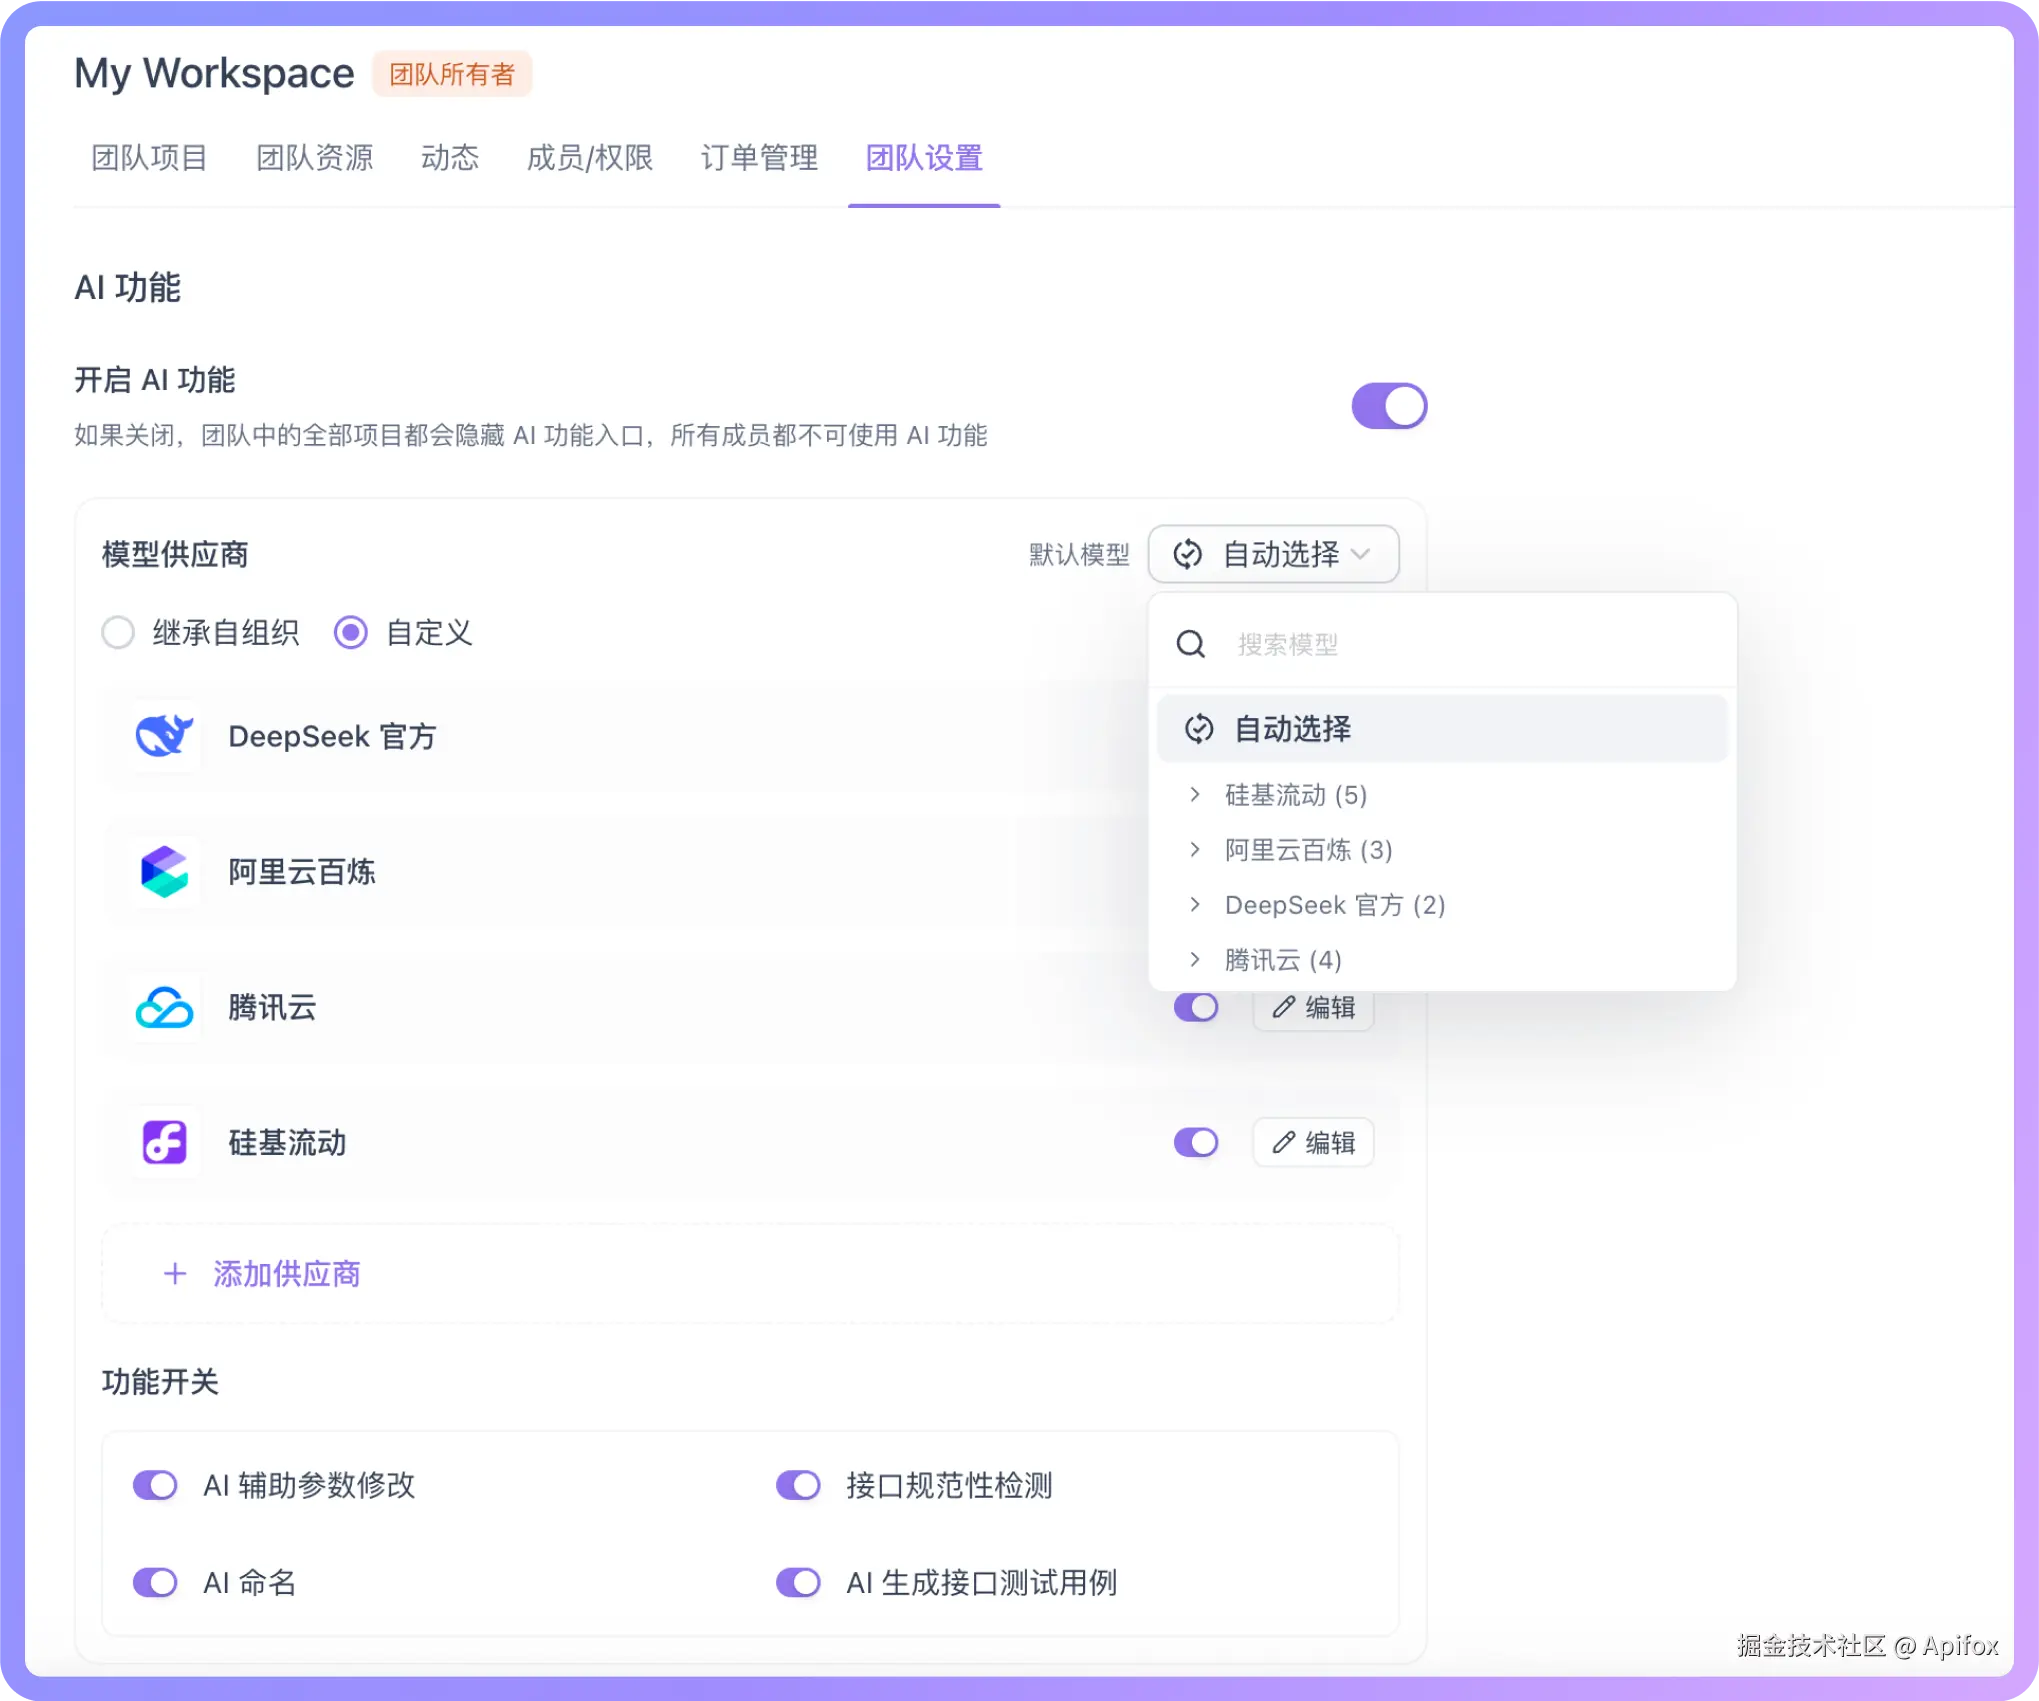2039x1701 pixels.
Task: Click the auto-select icon in 自动选择 list option
Action: pos(1199,729)
